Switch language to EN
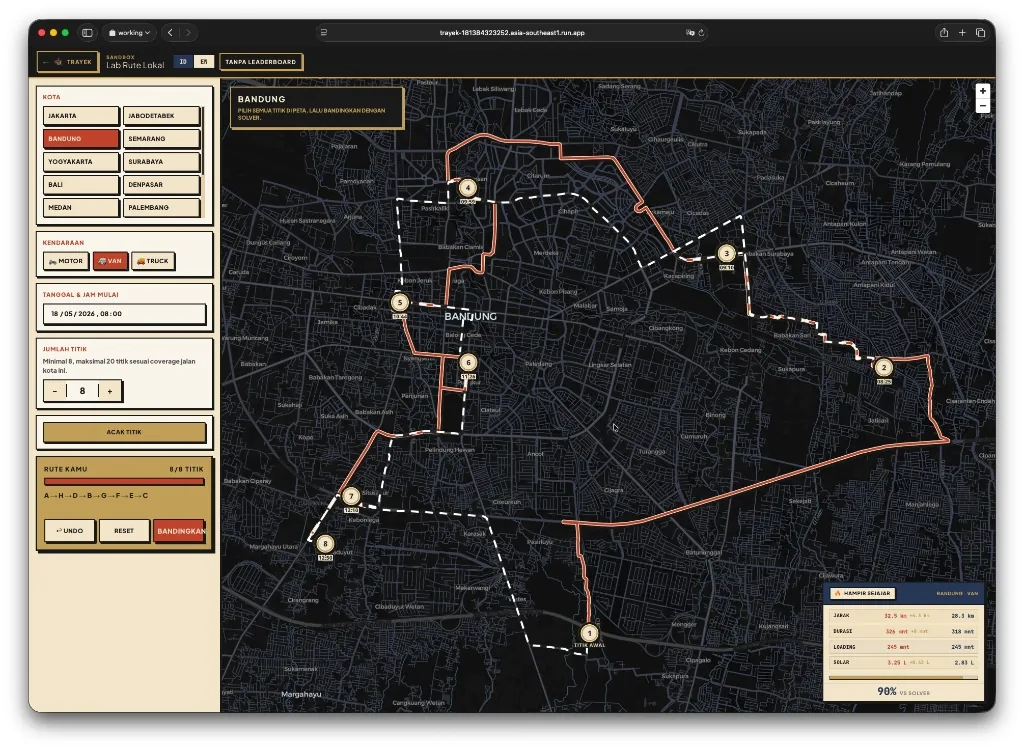The width and height of the screenshot is (1024, 750). pos(204,61)
